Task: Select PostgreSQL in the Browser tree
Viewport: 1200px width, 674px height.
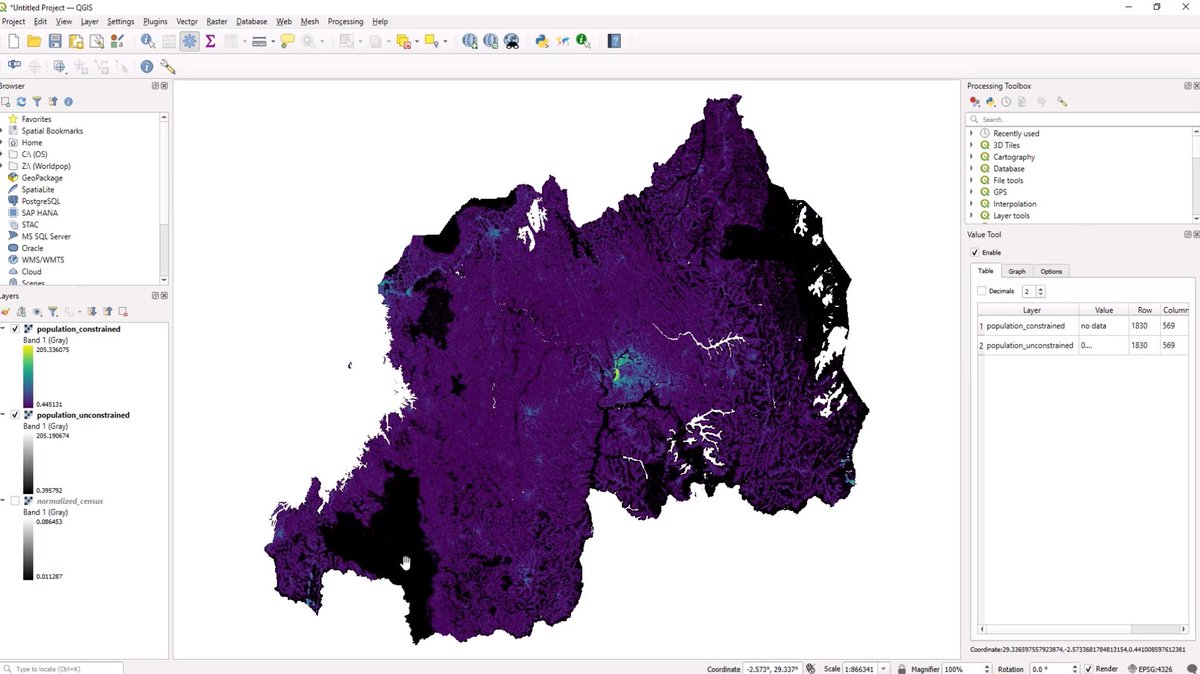Action: tap(41, 201)
